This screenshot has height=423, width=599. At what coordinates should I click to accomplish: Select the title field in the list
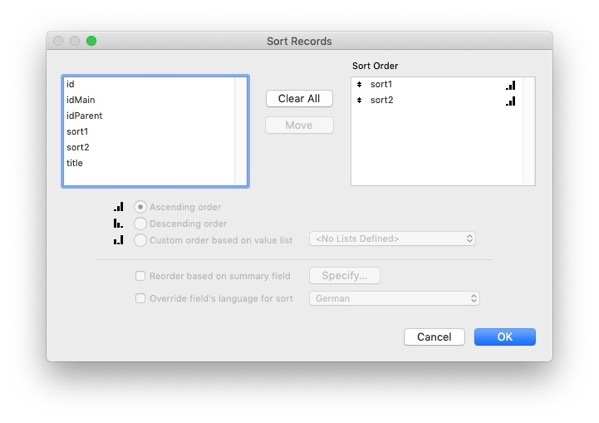point(149,163)
